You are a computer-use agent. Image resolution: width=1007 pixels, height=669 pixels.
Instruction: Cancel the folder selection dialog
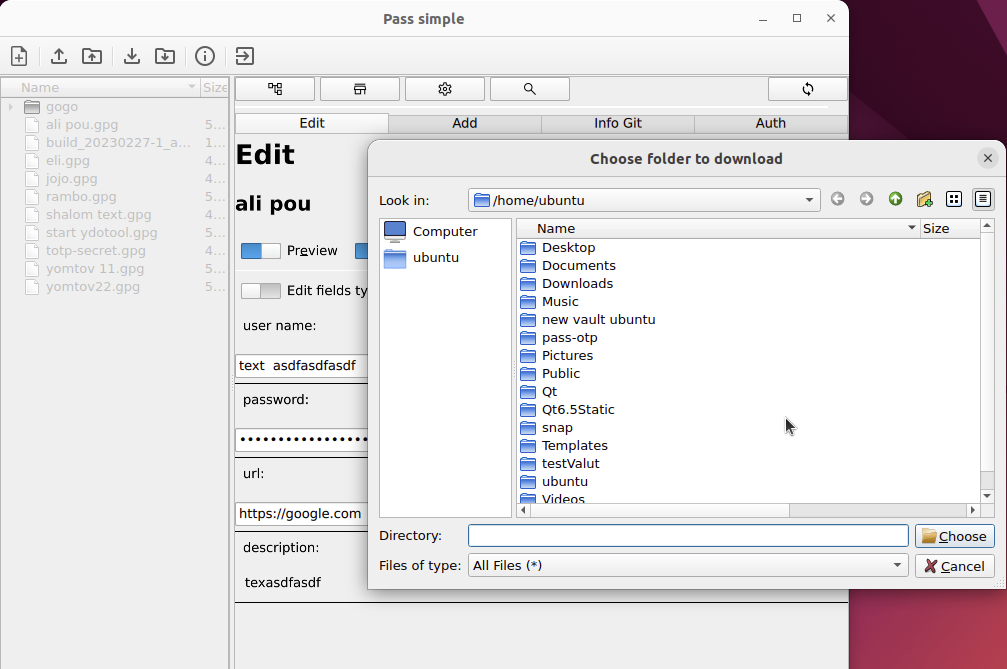pyautogui.click(x=954, y=566)
